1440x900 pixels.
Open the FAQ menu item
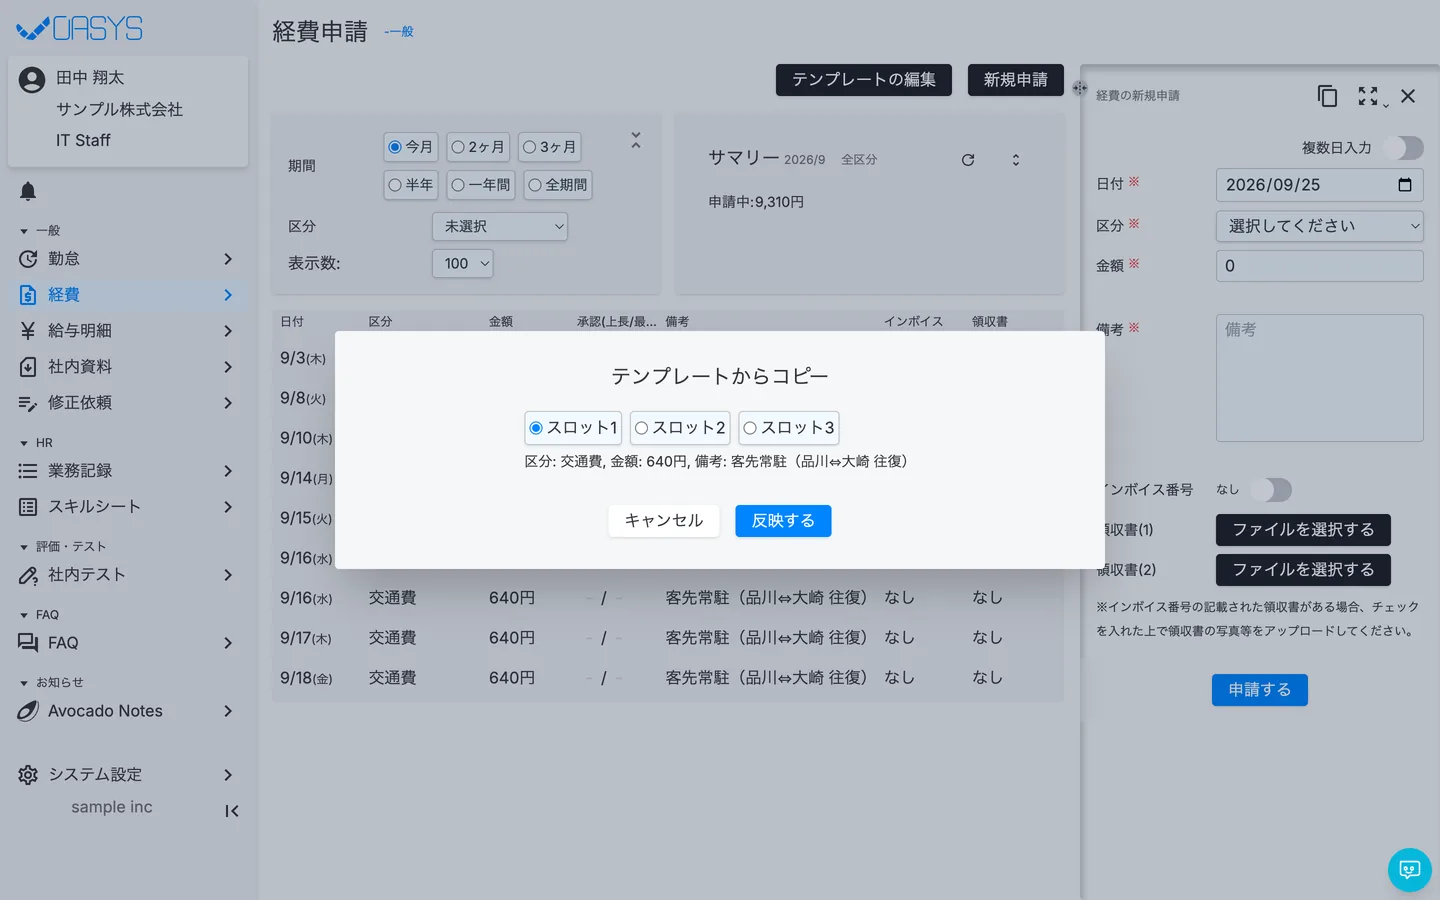click(x=126, y=643)
